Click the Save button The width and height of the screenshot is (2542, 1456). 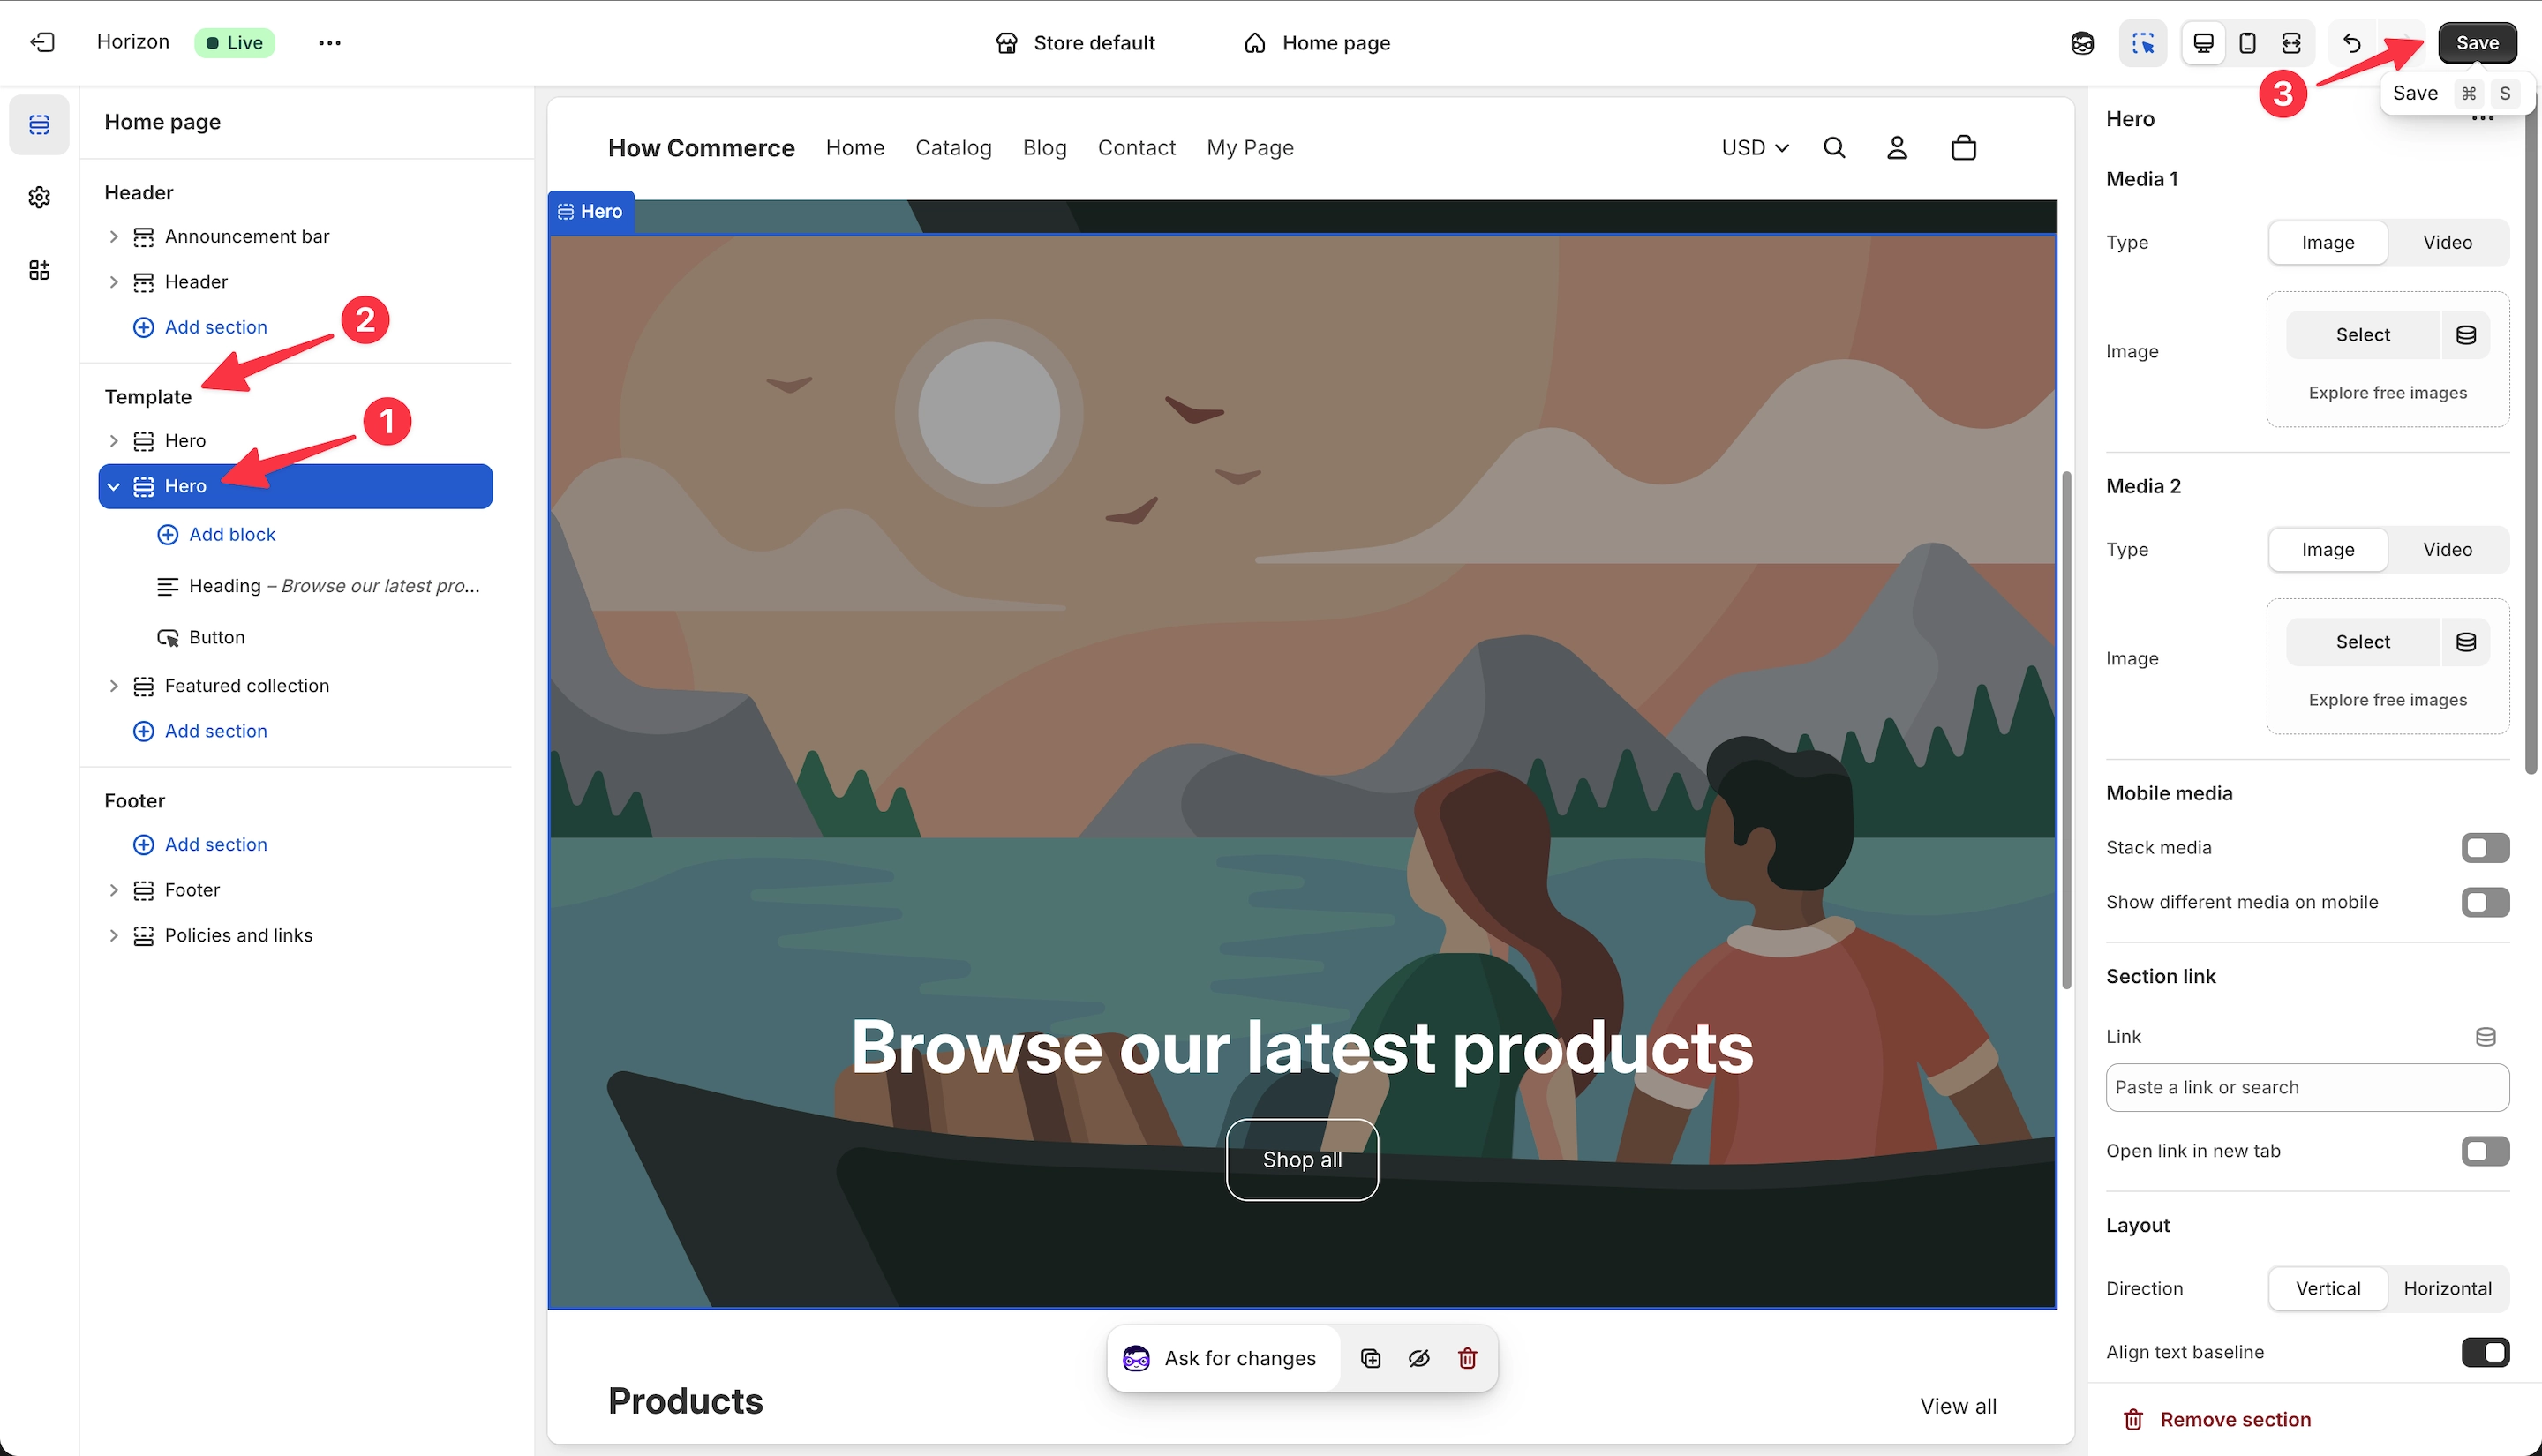[2476, 43]
